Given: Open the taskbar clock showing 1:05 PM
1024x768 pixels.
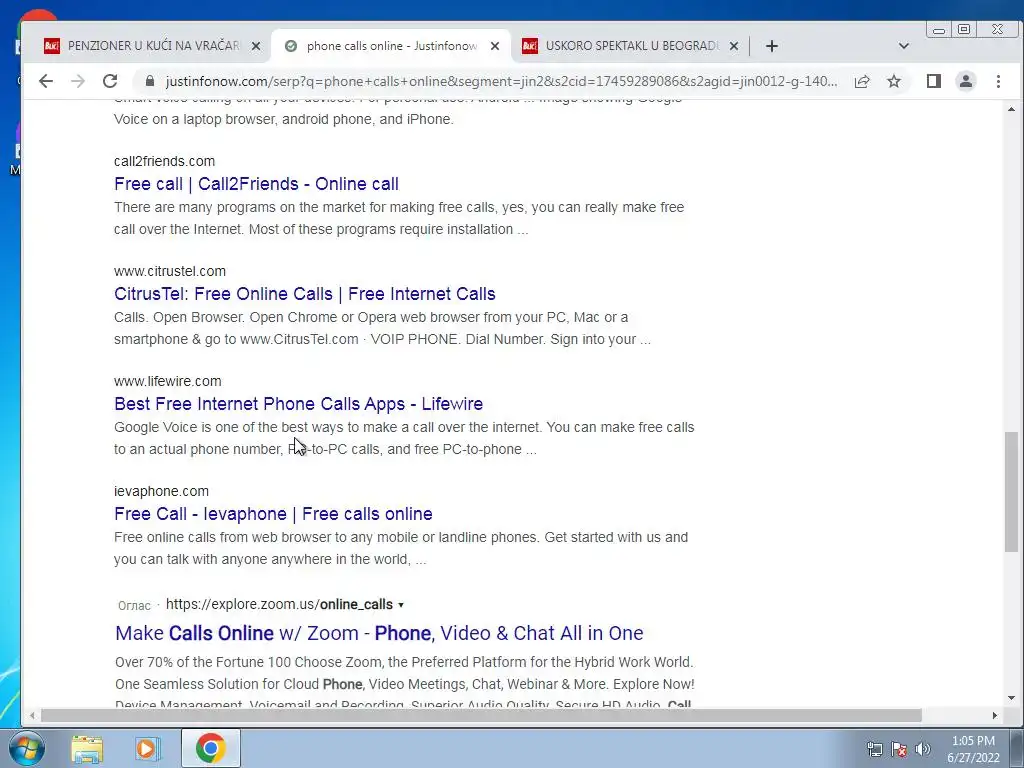Looking at the screenshot, I should tap(973, 749).
